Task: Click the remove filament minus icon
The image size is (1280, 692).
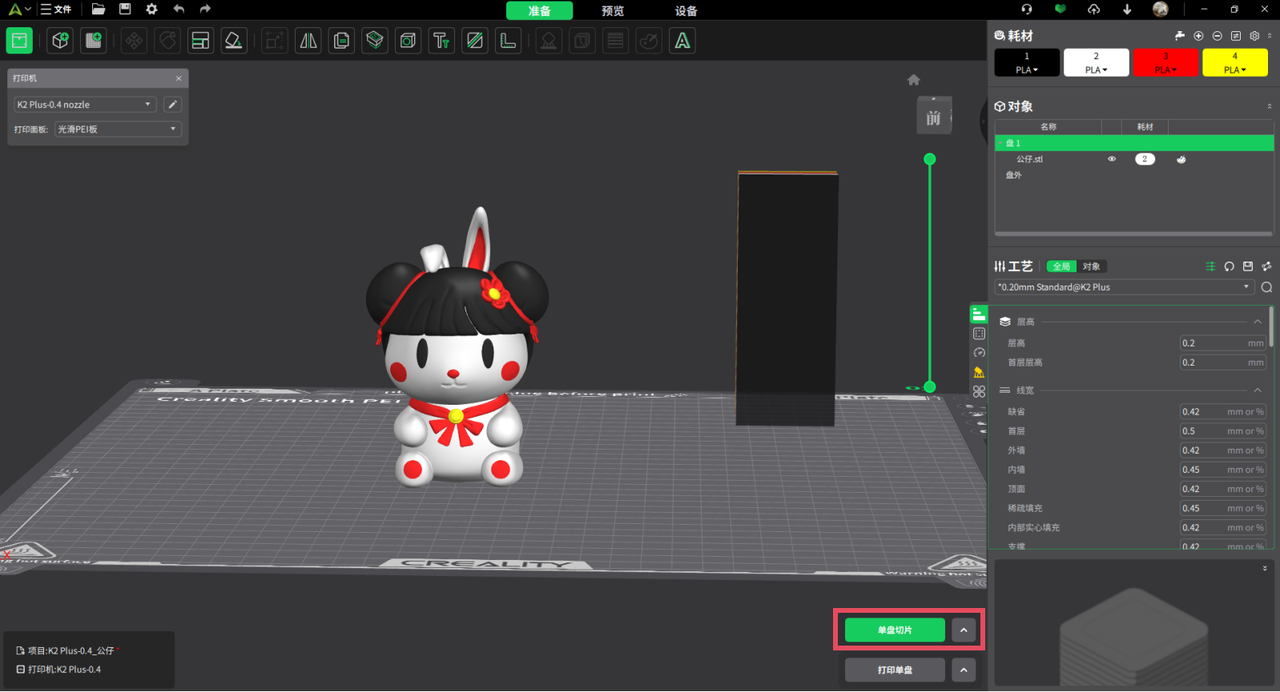Action: (1217, 36)
